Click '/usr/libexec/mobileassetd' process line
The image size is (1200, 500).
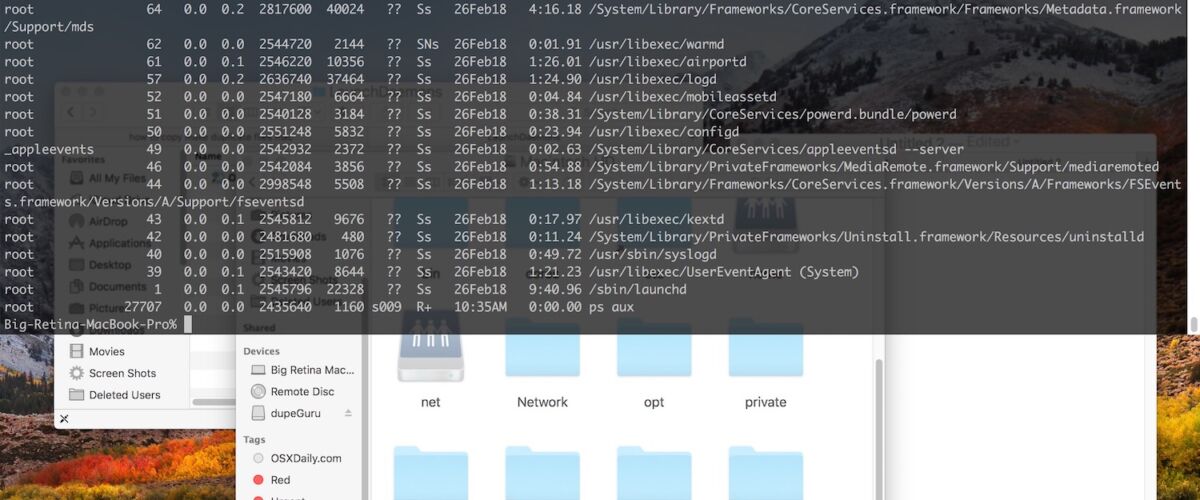pos(682,97)
